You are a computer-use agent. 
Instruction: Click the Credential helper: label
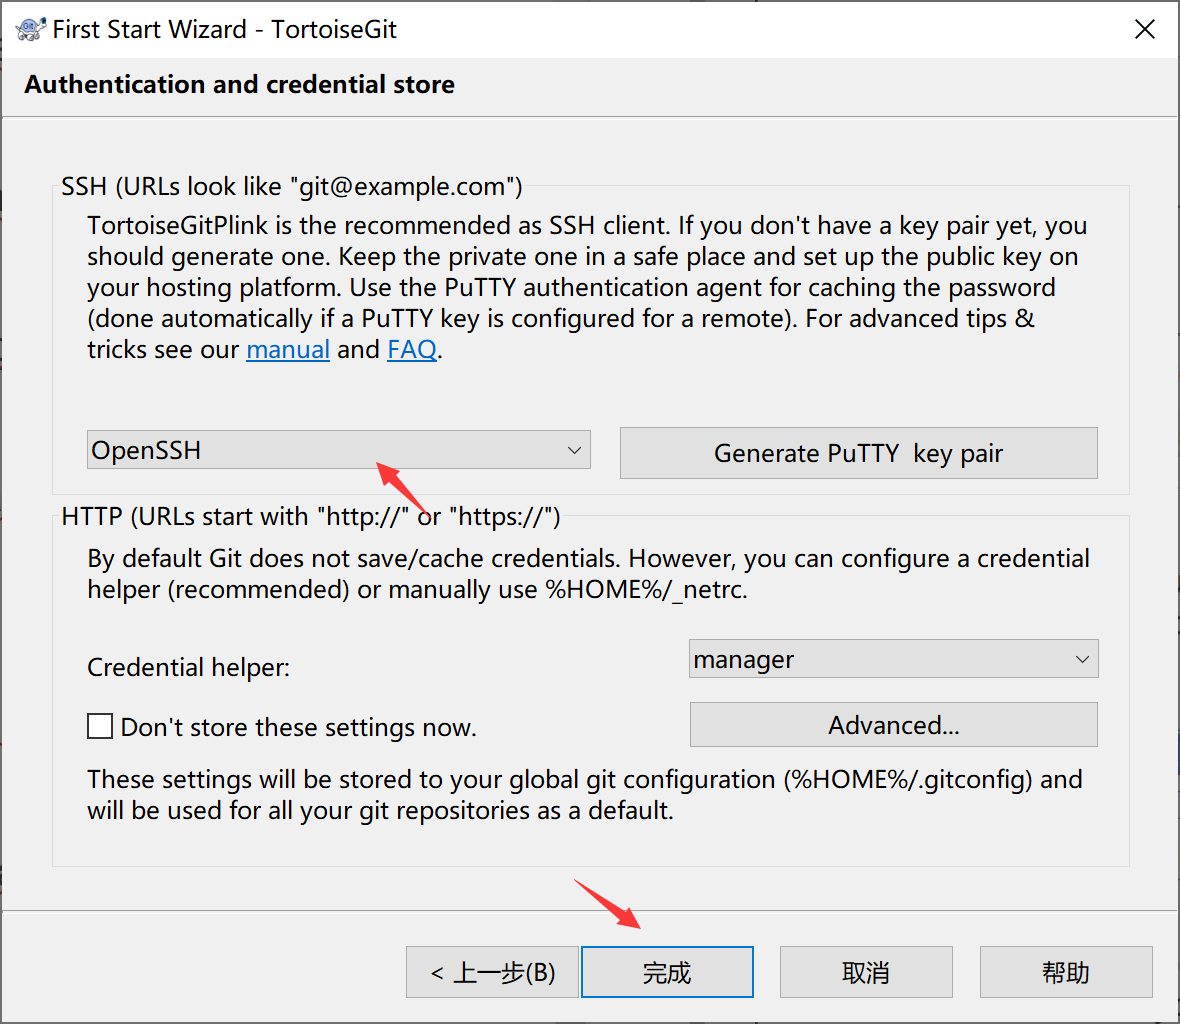(189, 667)
